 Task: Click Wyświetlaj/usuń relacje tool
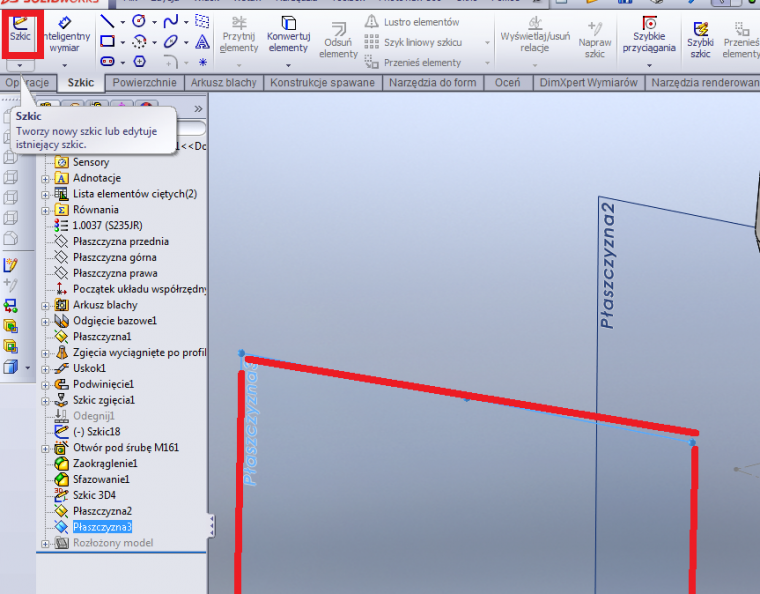pyautogui.click(x=535, y=35)
